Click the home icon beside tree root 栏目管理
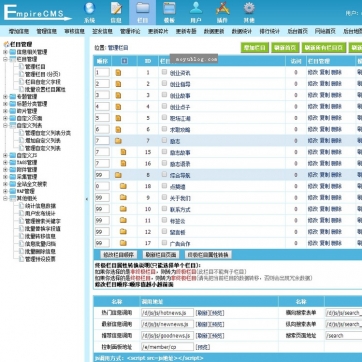The image size is (362, 362). (x=6, y=44)
